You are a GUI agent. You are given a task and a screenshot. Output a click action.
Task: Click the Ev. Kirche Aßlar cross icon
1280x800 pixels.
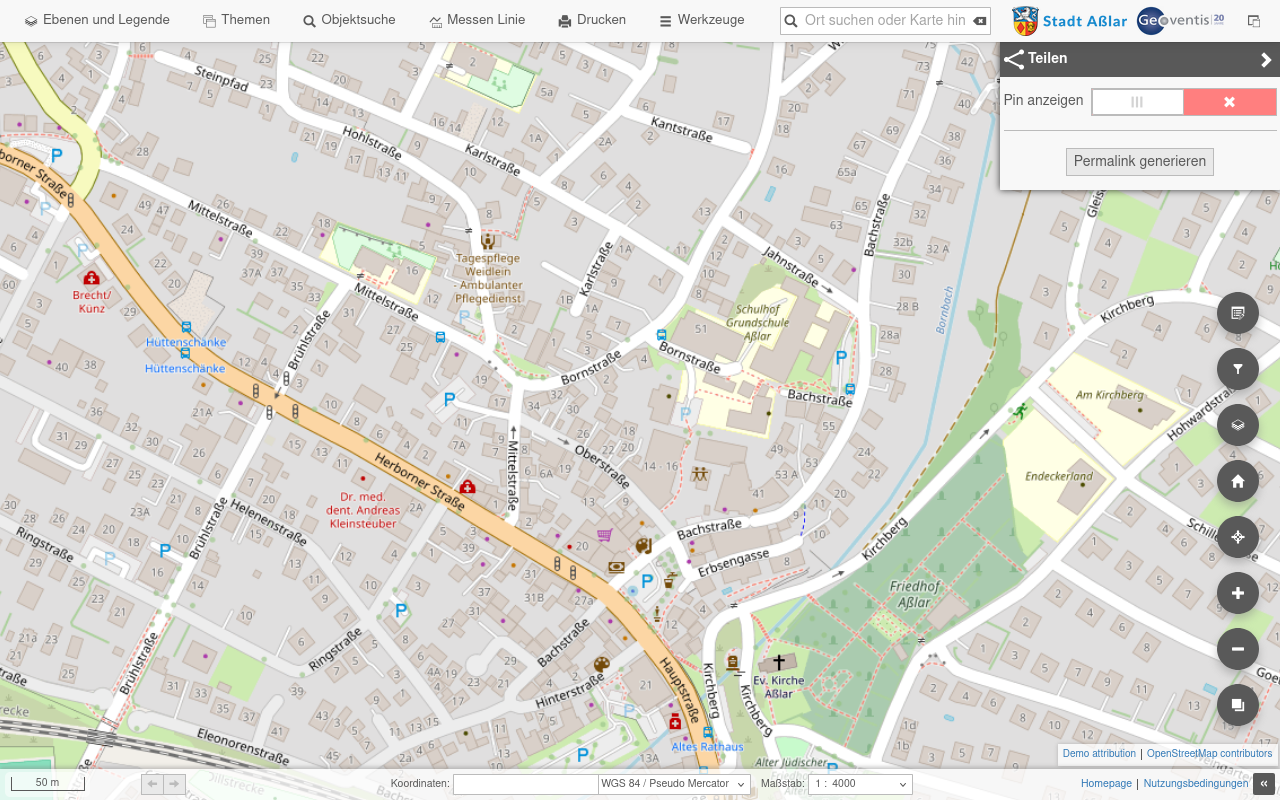[779, 663]
